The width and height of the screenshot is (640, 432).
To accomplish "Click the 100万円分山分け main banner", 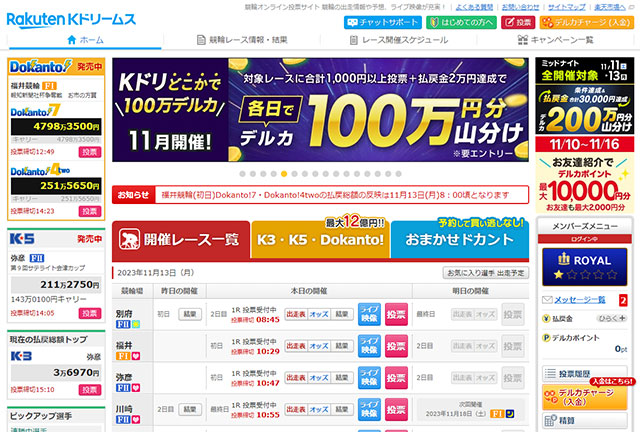I will point(320,109).
